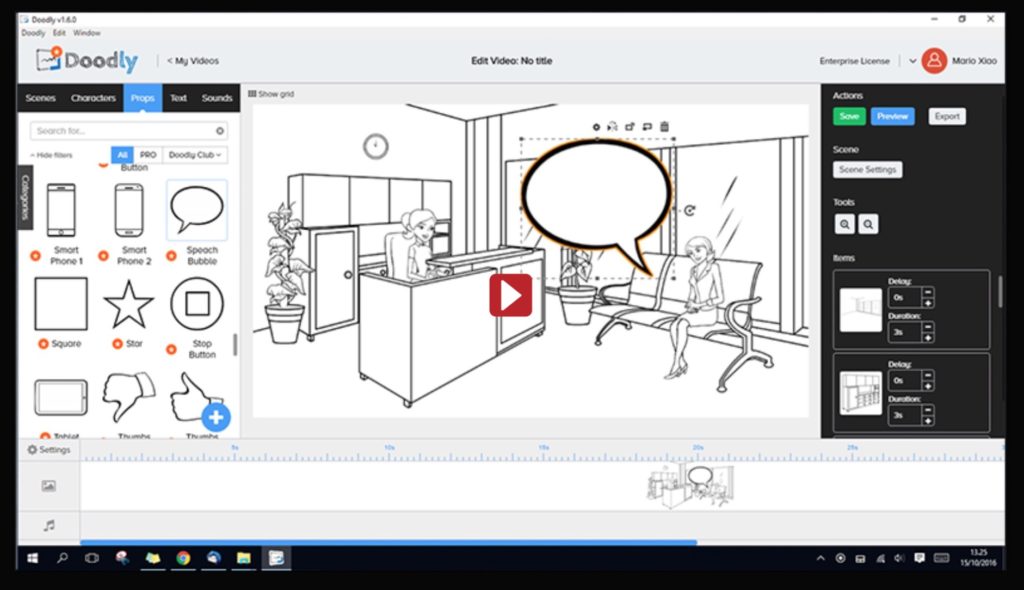Delete selected speech bubble with trash icon
The image size is (1024, 590).
[664, 126]
